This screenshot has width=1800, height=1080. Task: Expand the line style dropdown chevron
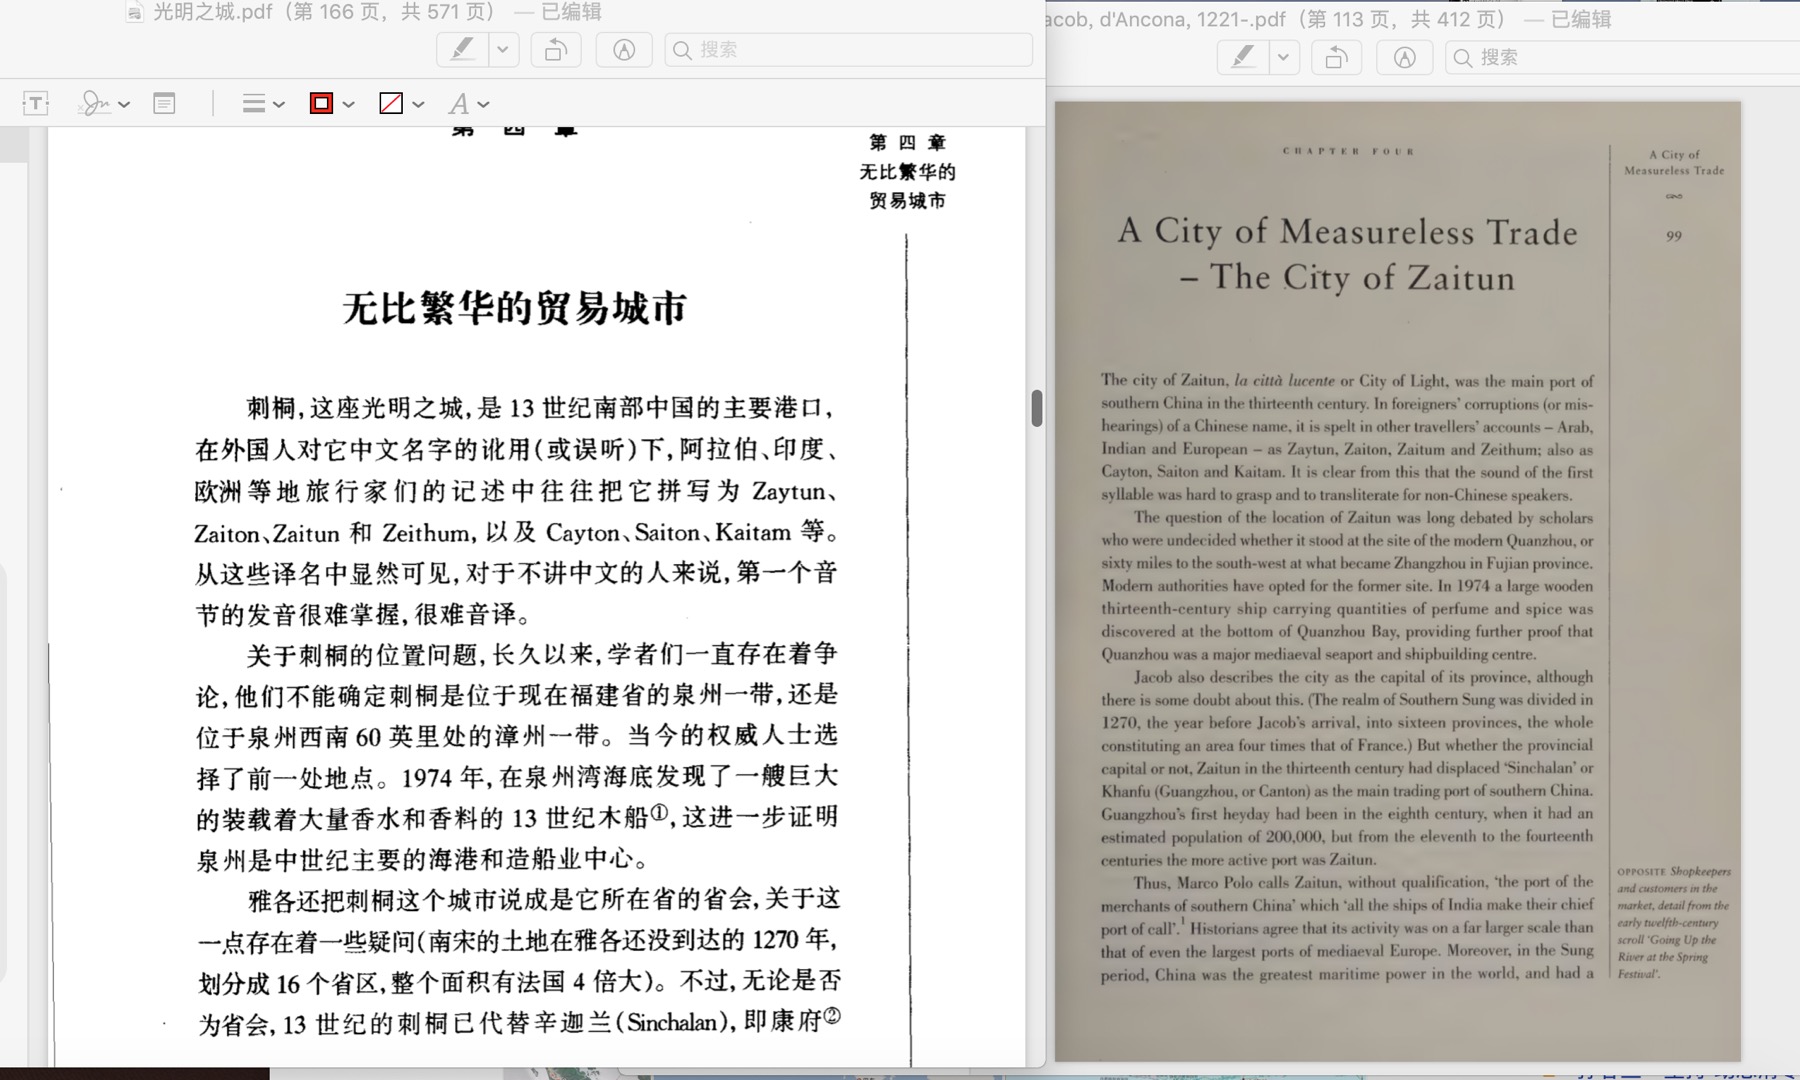[279, 104]
